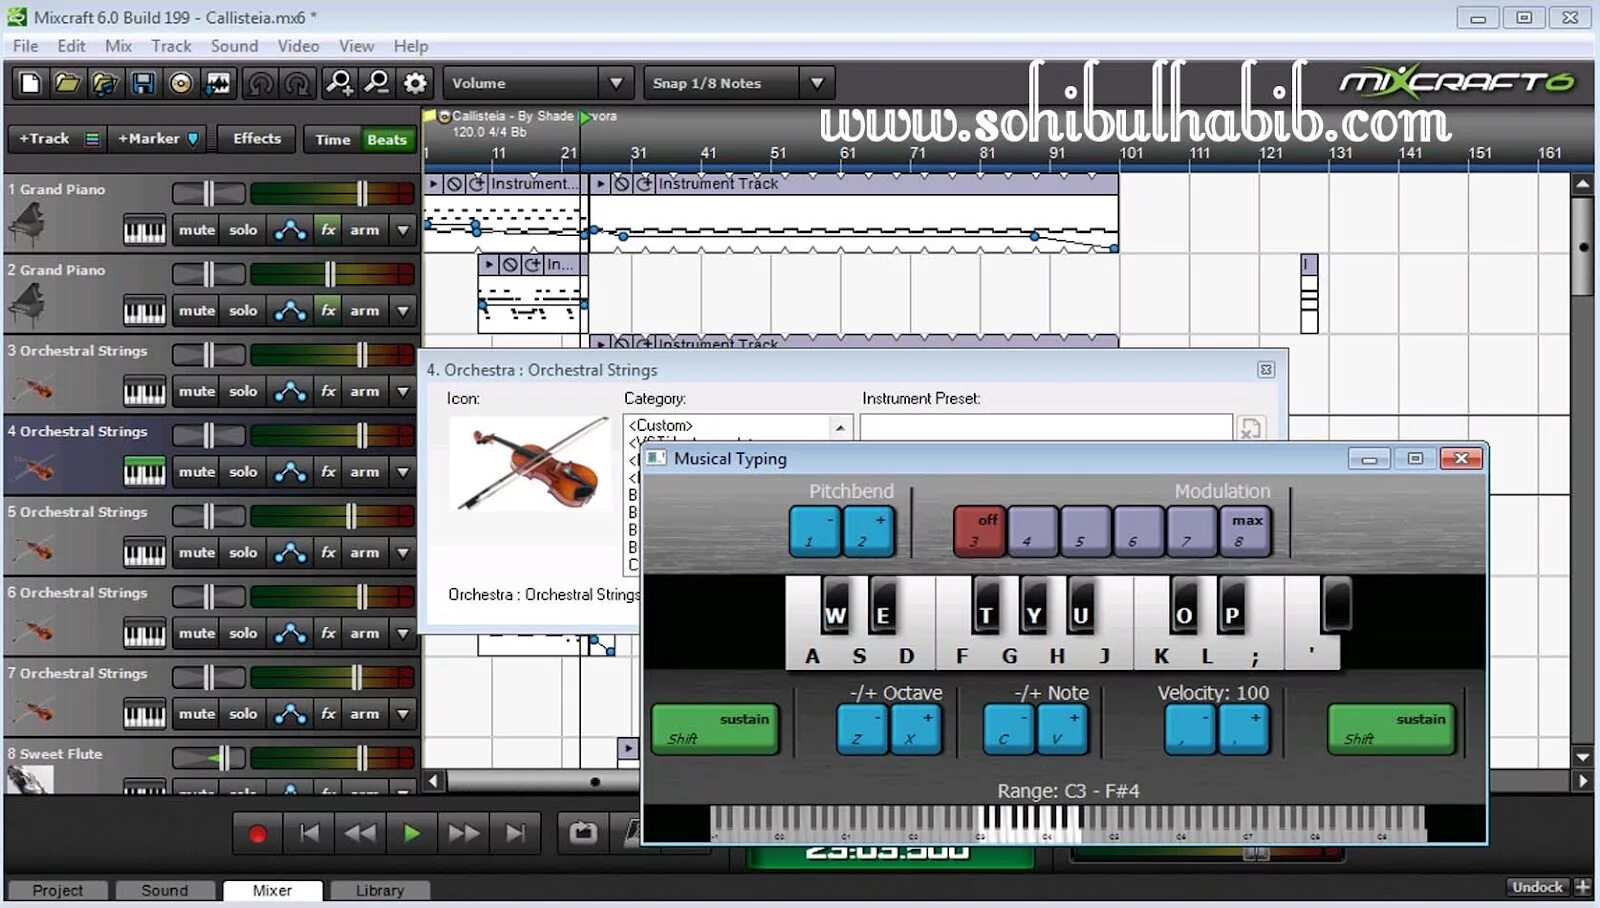Screen dimensions: 1600x908
Task: Mute track 4 Orchestral Strings
Action: pyautogui.click(x=197, y=472)
